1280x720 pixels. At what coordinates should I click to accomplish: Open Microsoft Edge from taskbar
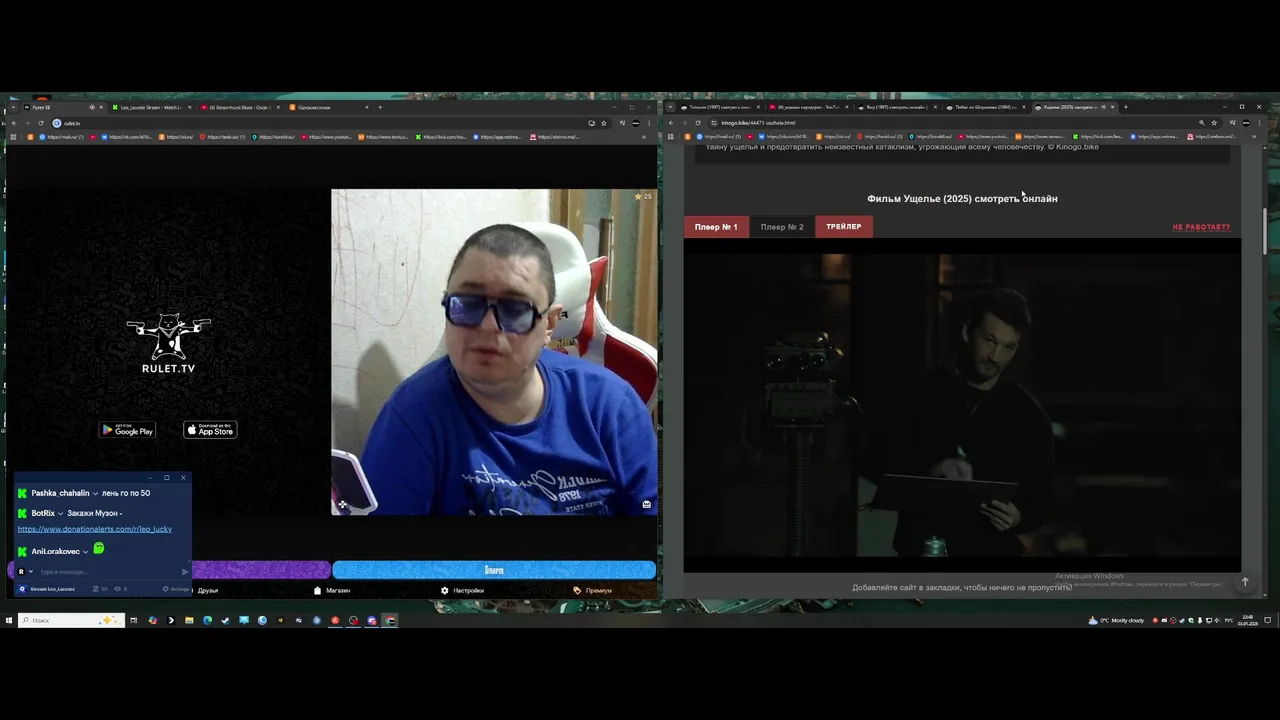[x=207, y=620]
